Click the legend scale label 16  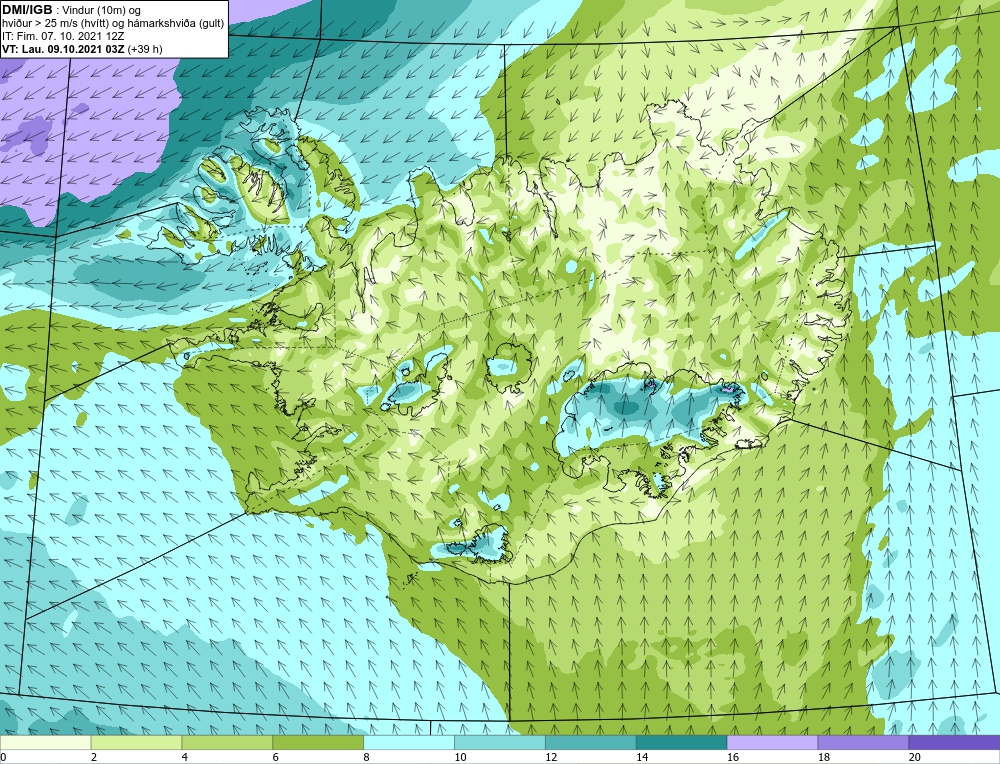point(733,757)
